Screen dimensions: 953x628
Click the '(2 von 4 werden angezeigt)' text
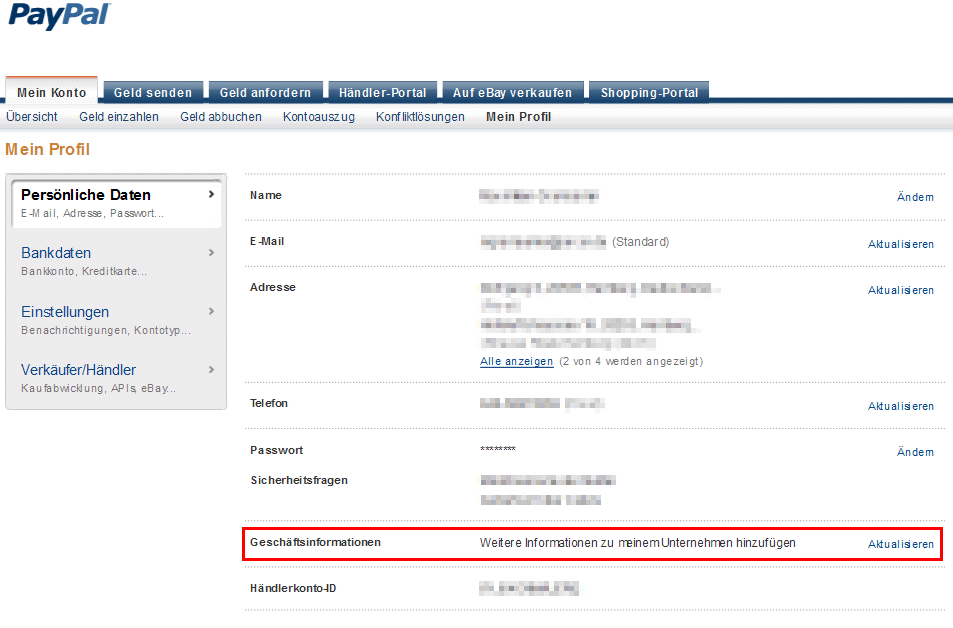point(631,361)
